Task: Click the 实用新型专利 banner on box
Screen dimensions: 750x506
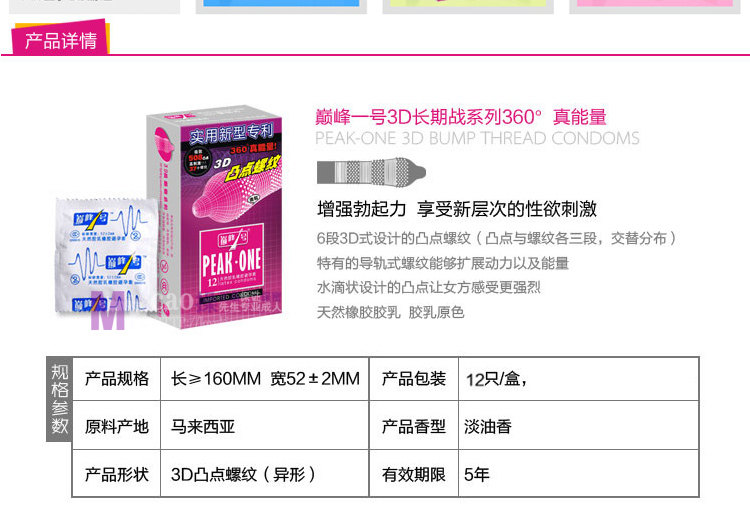Action: tap(231, 133)
